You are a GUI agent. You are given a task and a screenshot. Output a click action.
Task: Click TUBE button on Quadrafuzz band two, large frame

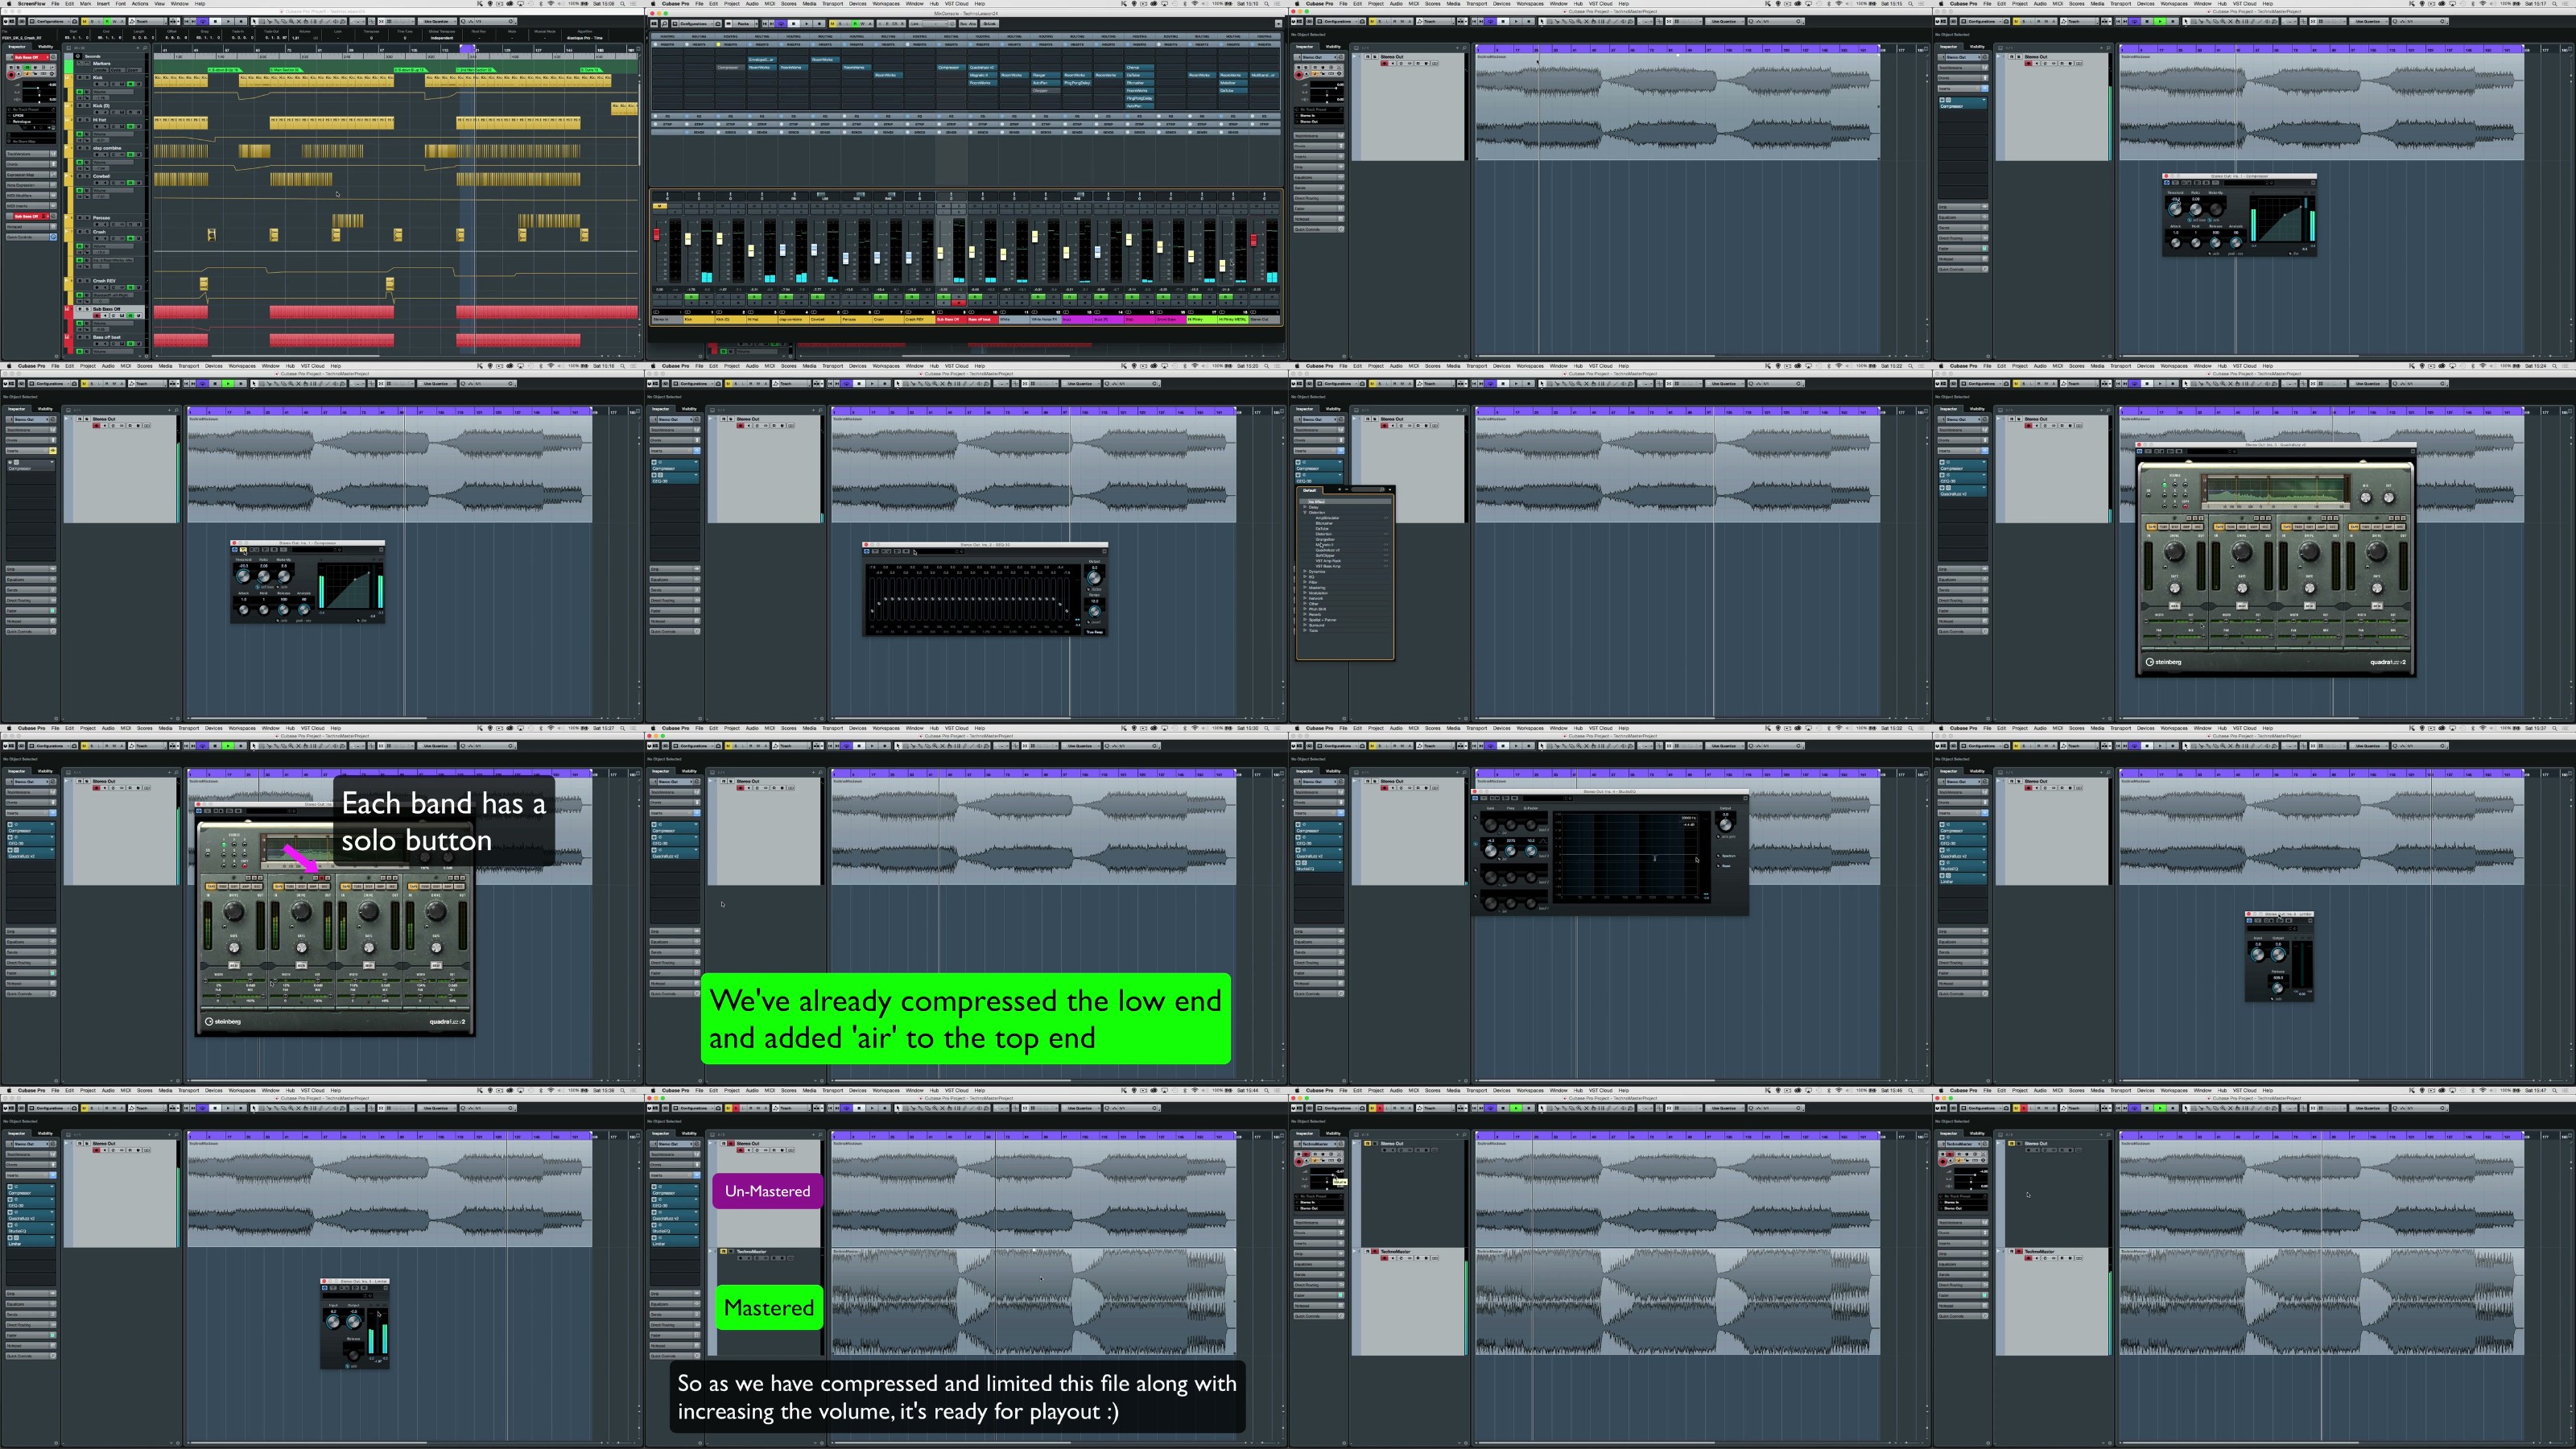[x=2231, y=527]
